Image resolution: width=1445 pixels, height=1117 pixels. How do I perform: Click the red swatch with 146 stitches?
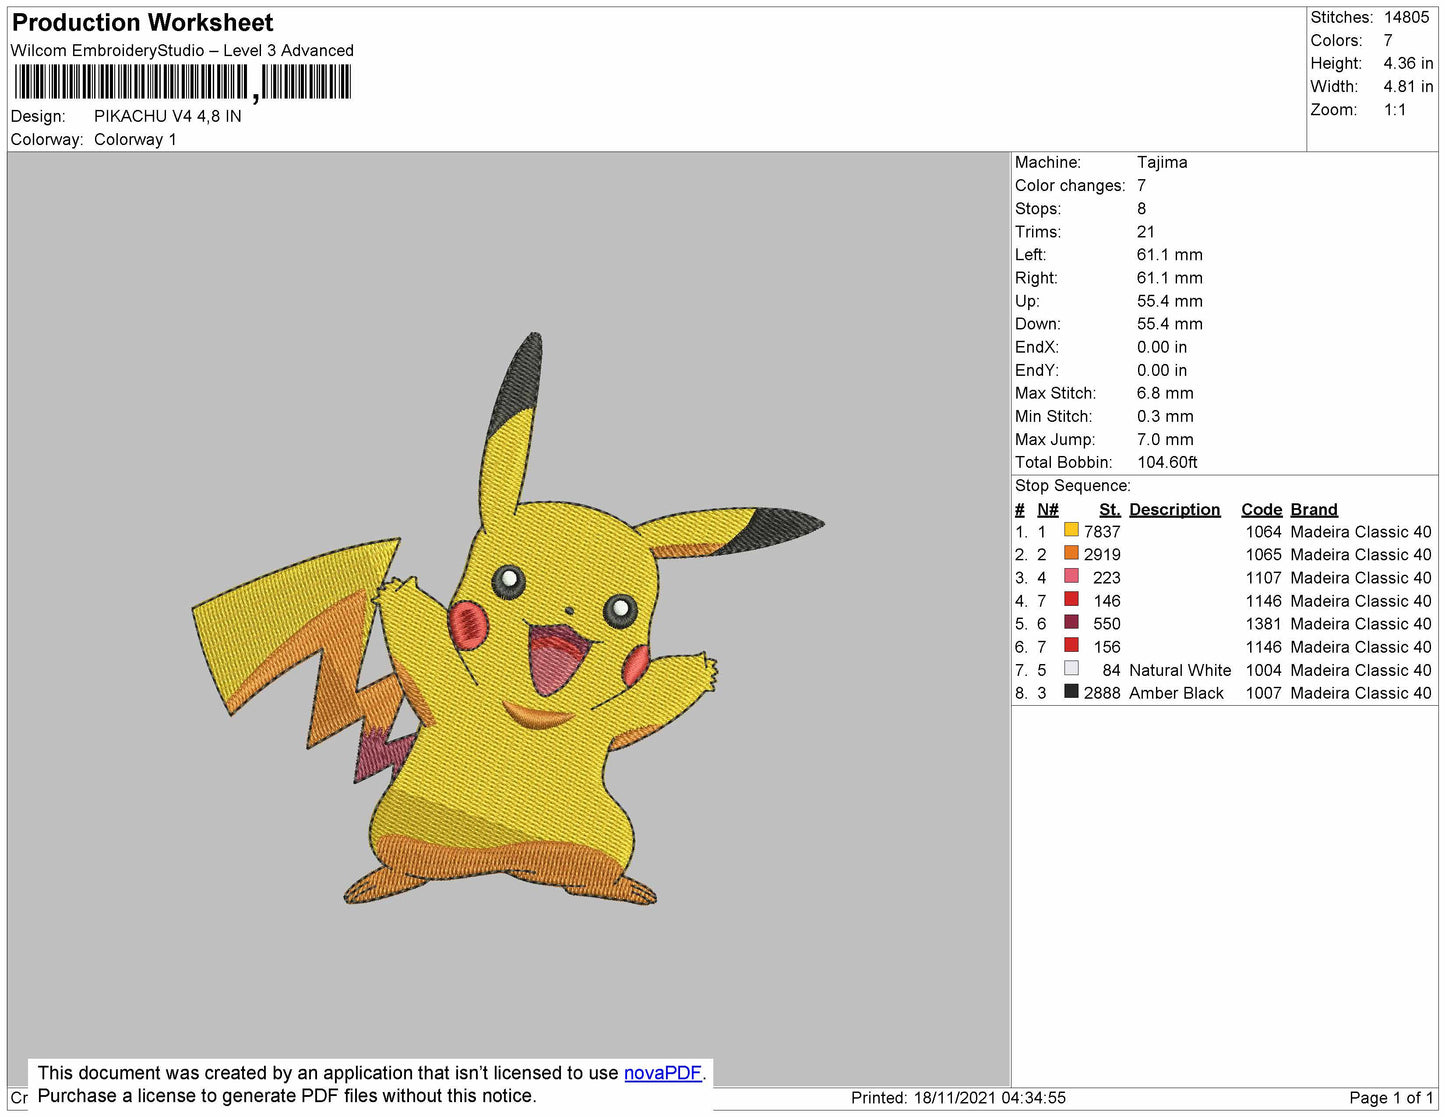point(1071,599)
